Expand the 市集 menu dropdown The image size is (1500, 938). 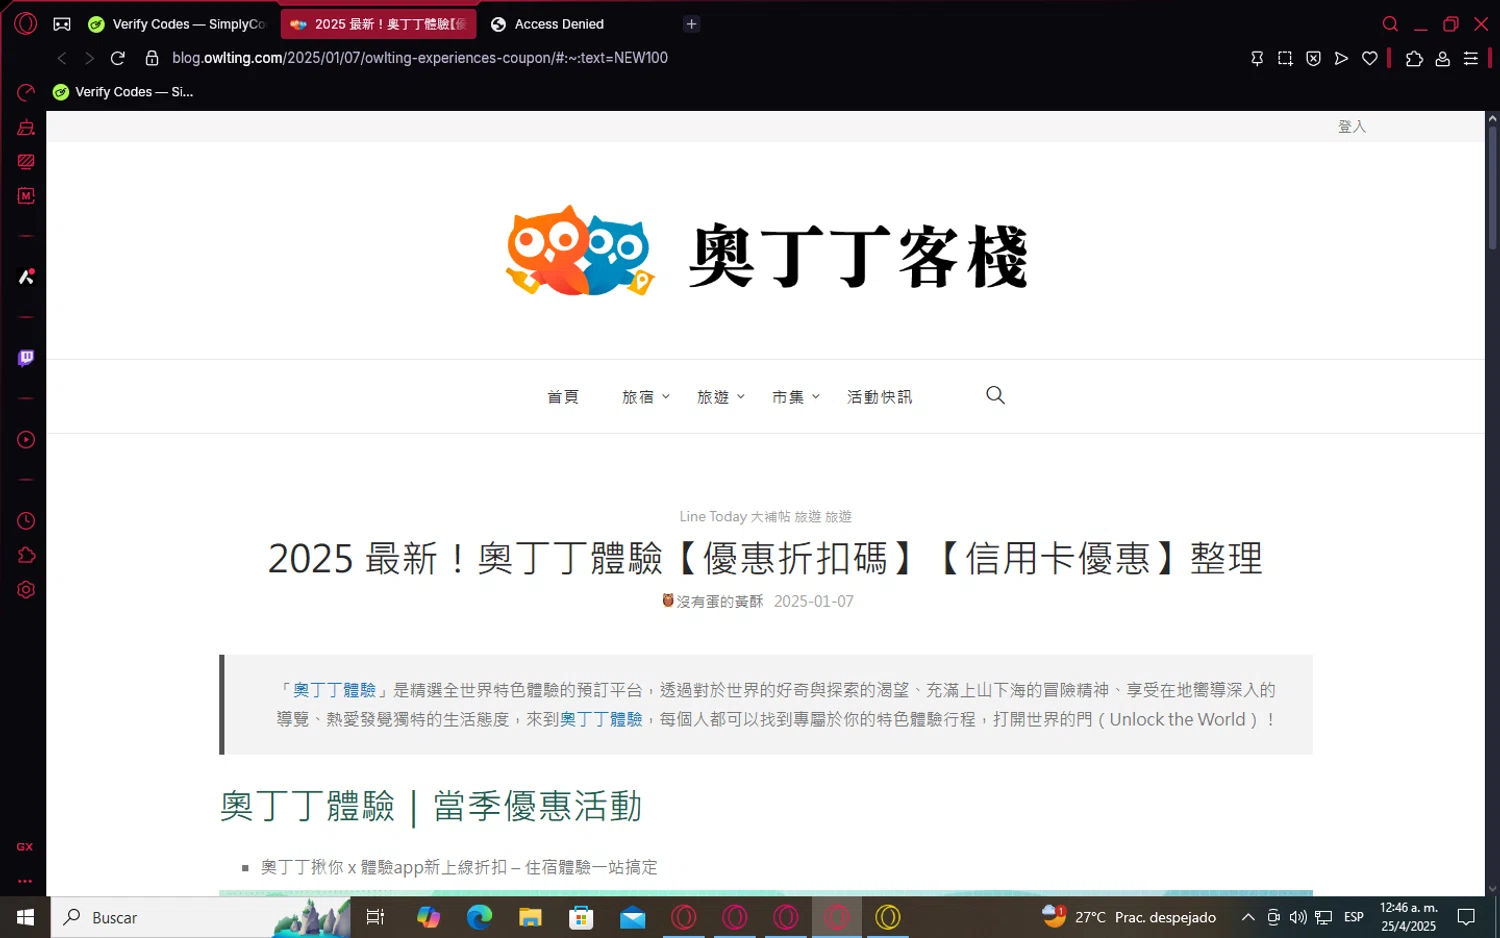tap(795, 397)
